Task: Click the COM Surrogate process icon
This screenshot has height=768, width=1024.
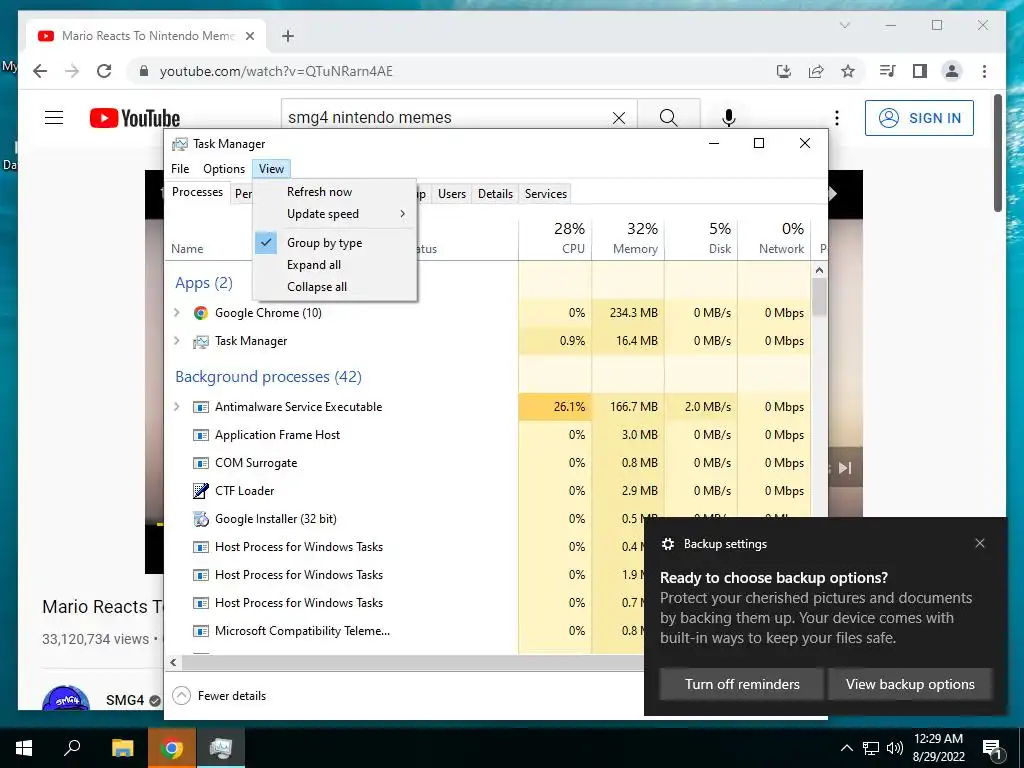Action: (200, 463)
